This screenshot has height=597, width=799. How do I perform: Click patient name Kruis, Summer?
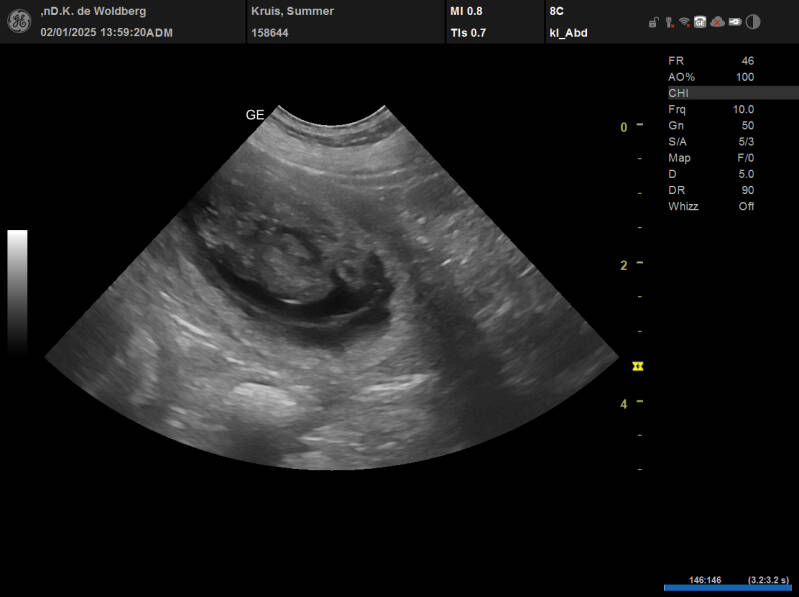292,11
